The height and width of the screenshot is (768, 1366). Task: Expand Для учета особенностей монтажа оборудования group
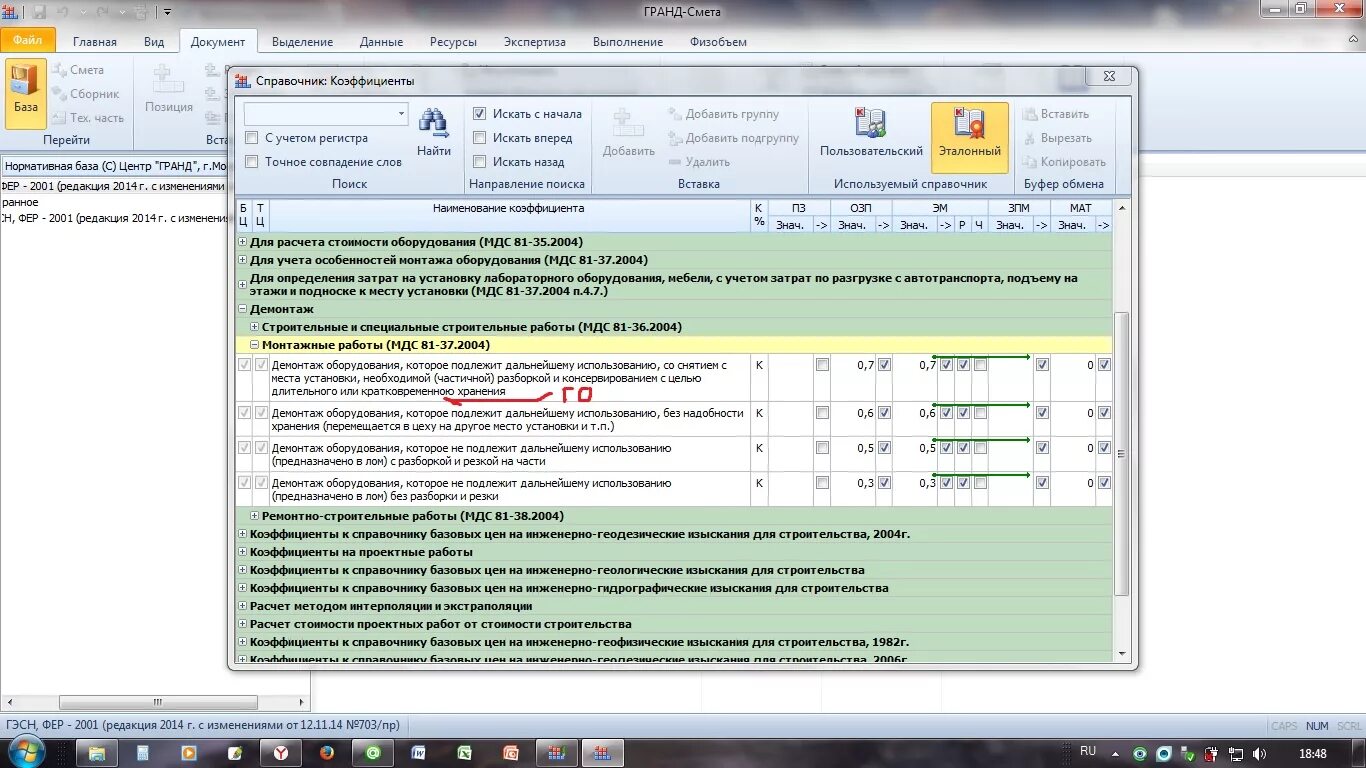(x=242, y=260)
